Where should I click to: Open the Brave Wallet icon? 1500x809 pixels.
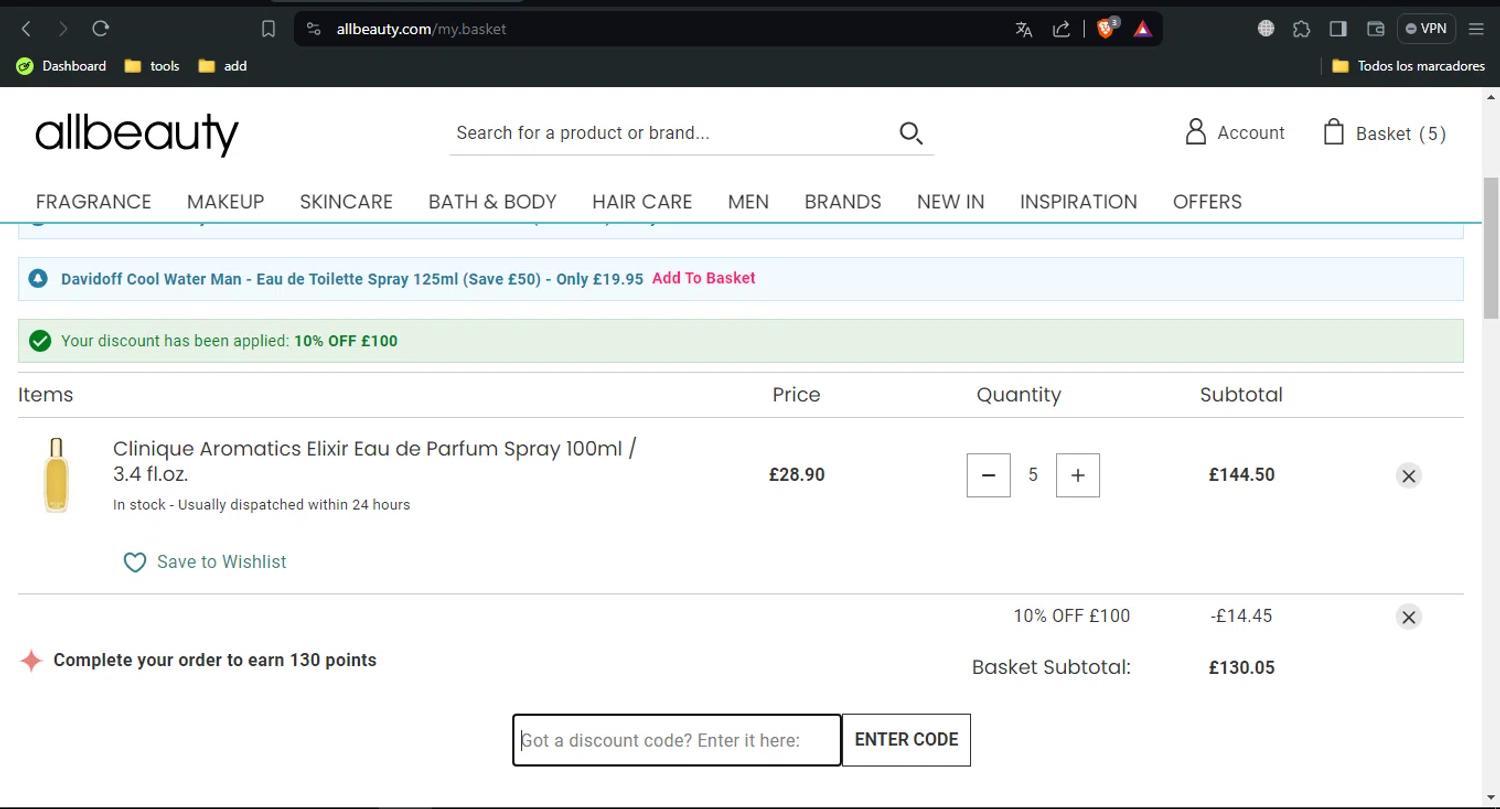click(1375, 29)
